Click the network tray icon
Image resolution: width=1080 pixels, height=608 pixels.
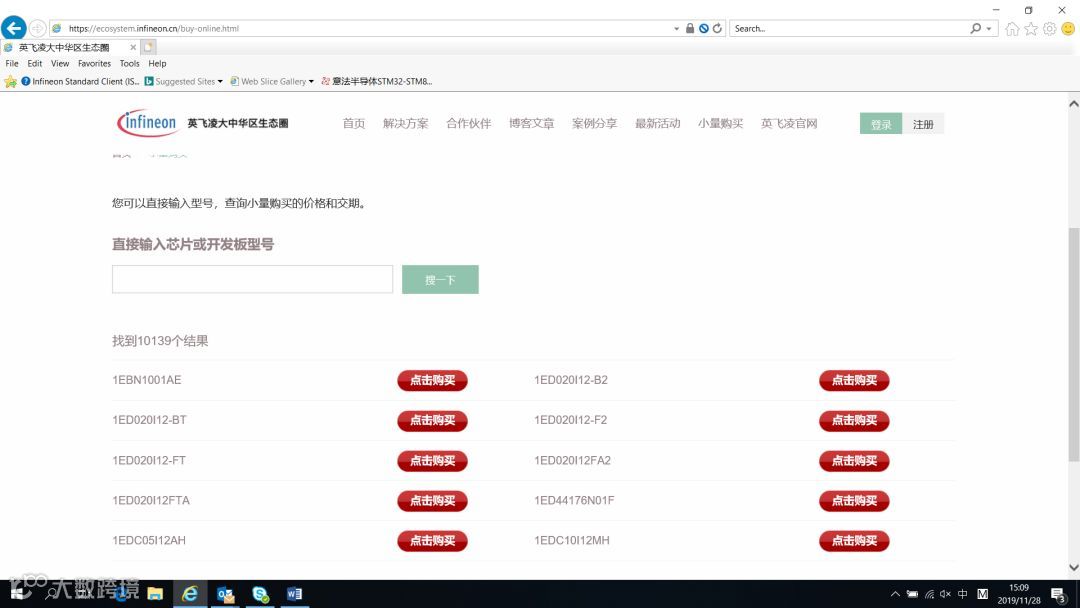929,594
